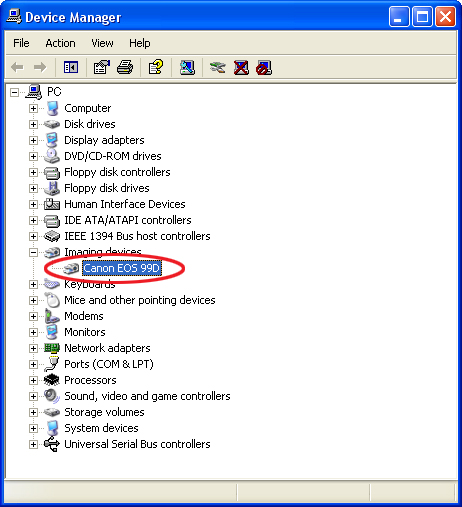Click the Properties toolbar icon
462x507 pixels.
coord(102,67)
